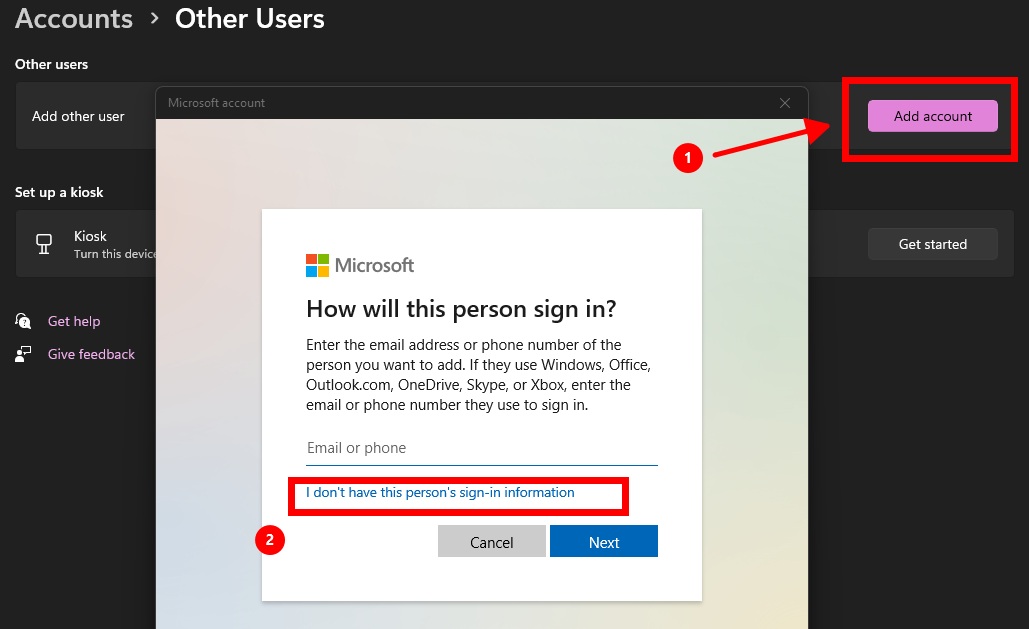
Task: Click the Get help headset icon
Action: (x=23, y=321)
